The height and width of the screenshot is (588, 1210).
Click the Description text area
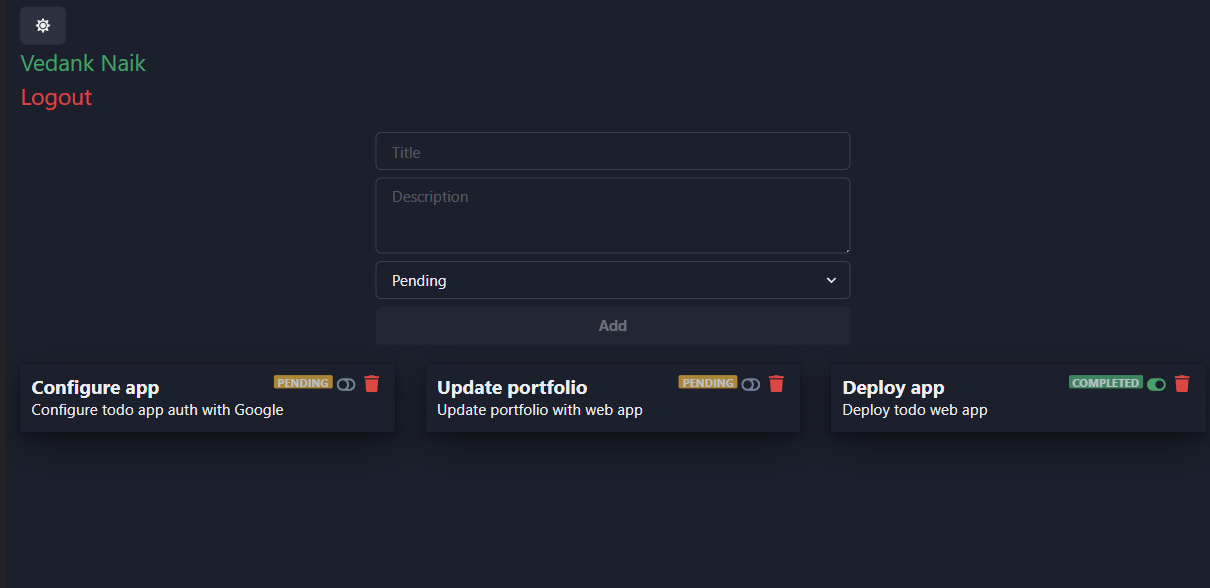[x=612, y=214]
